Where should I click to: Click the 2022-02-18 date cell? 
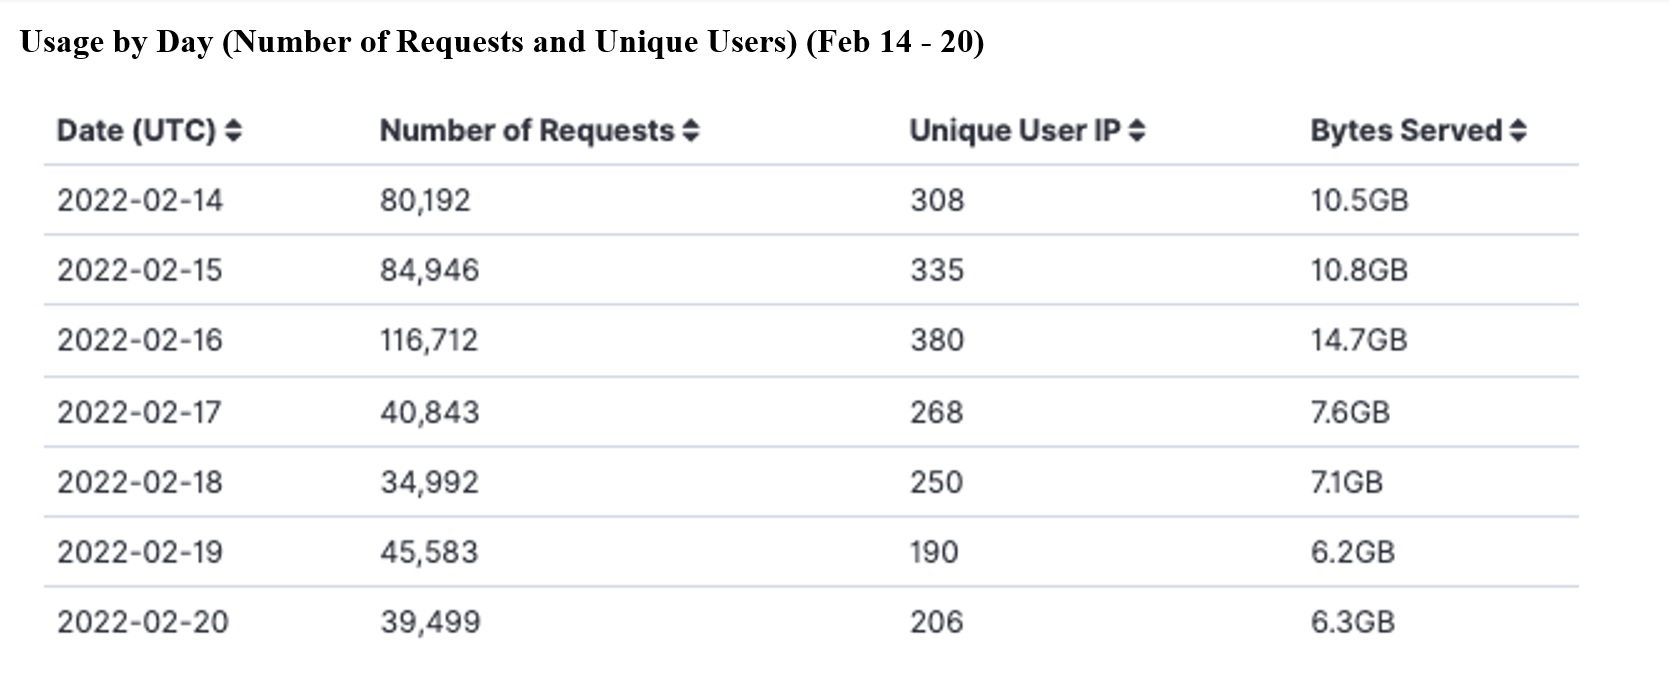tap(140, 482)
